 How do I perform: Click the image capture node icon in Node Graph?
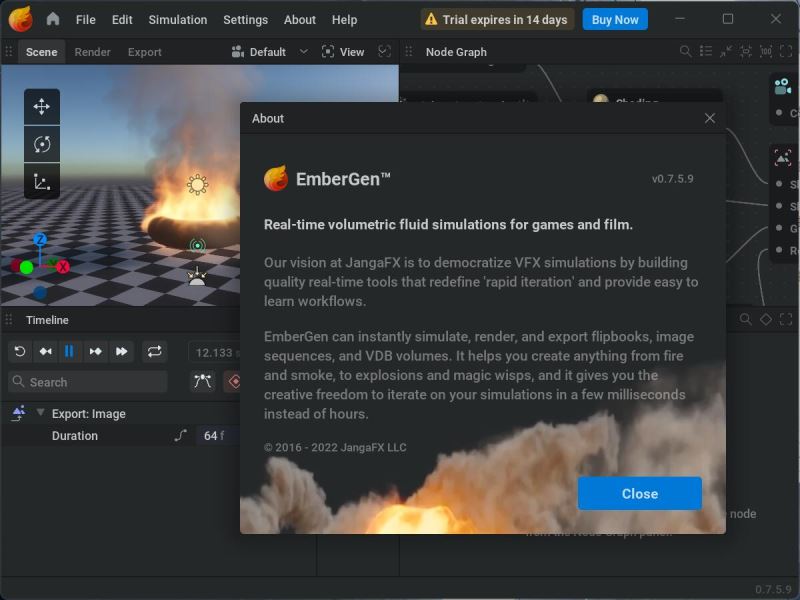tap(783, 157)
